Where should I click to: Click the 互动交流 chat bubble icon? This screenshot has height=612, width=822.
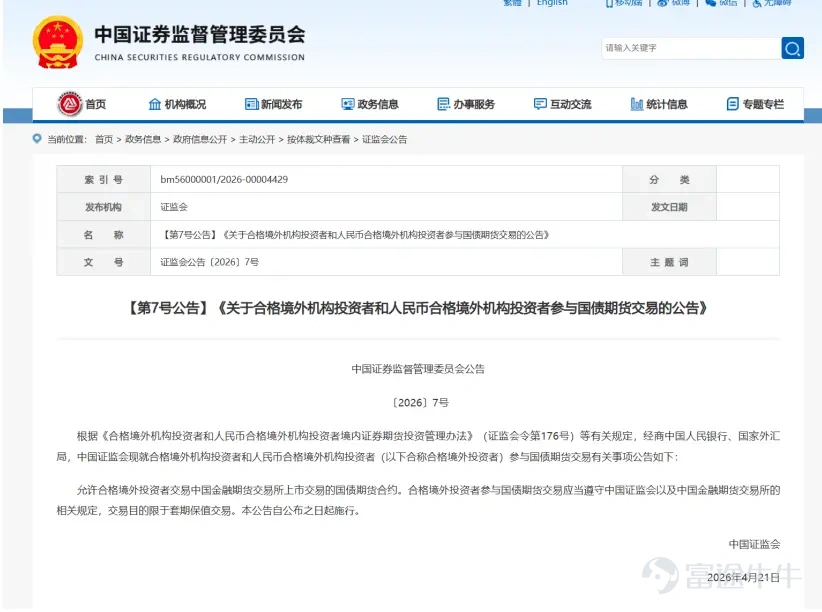pos(540,104)
